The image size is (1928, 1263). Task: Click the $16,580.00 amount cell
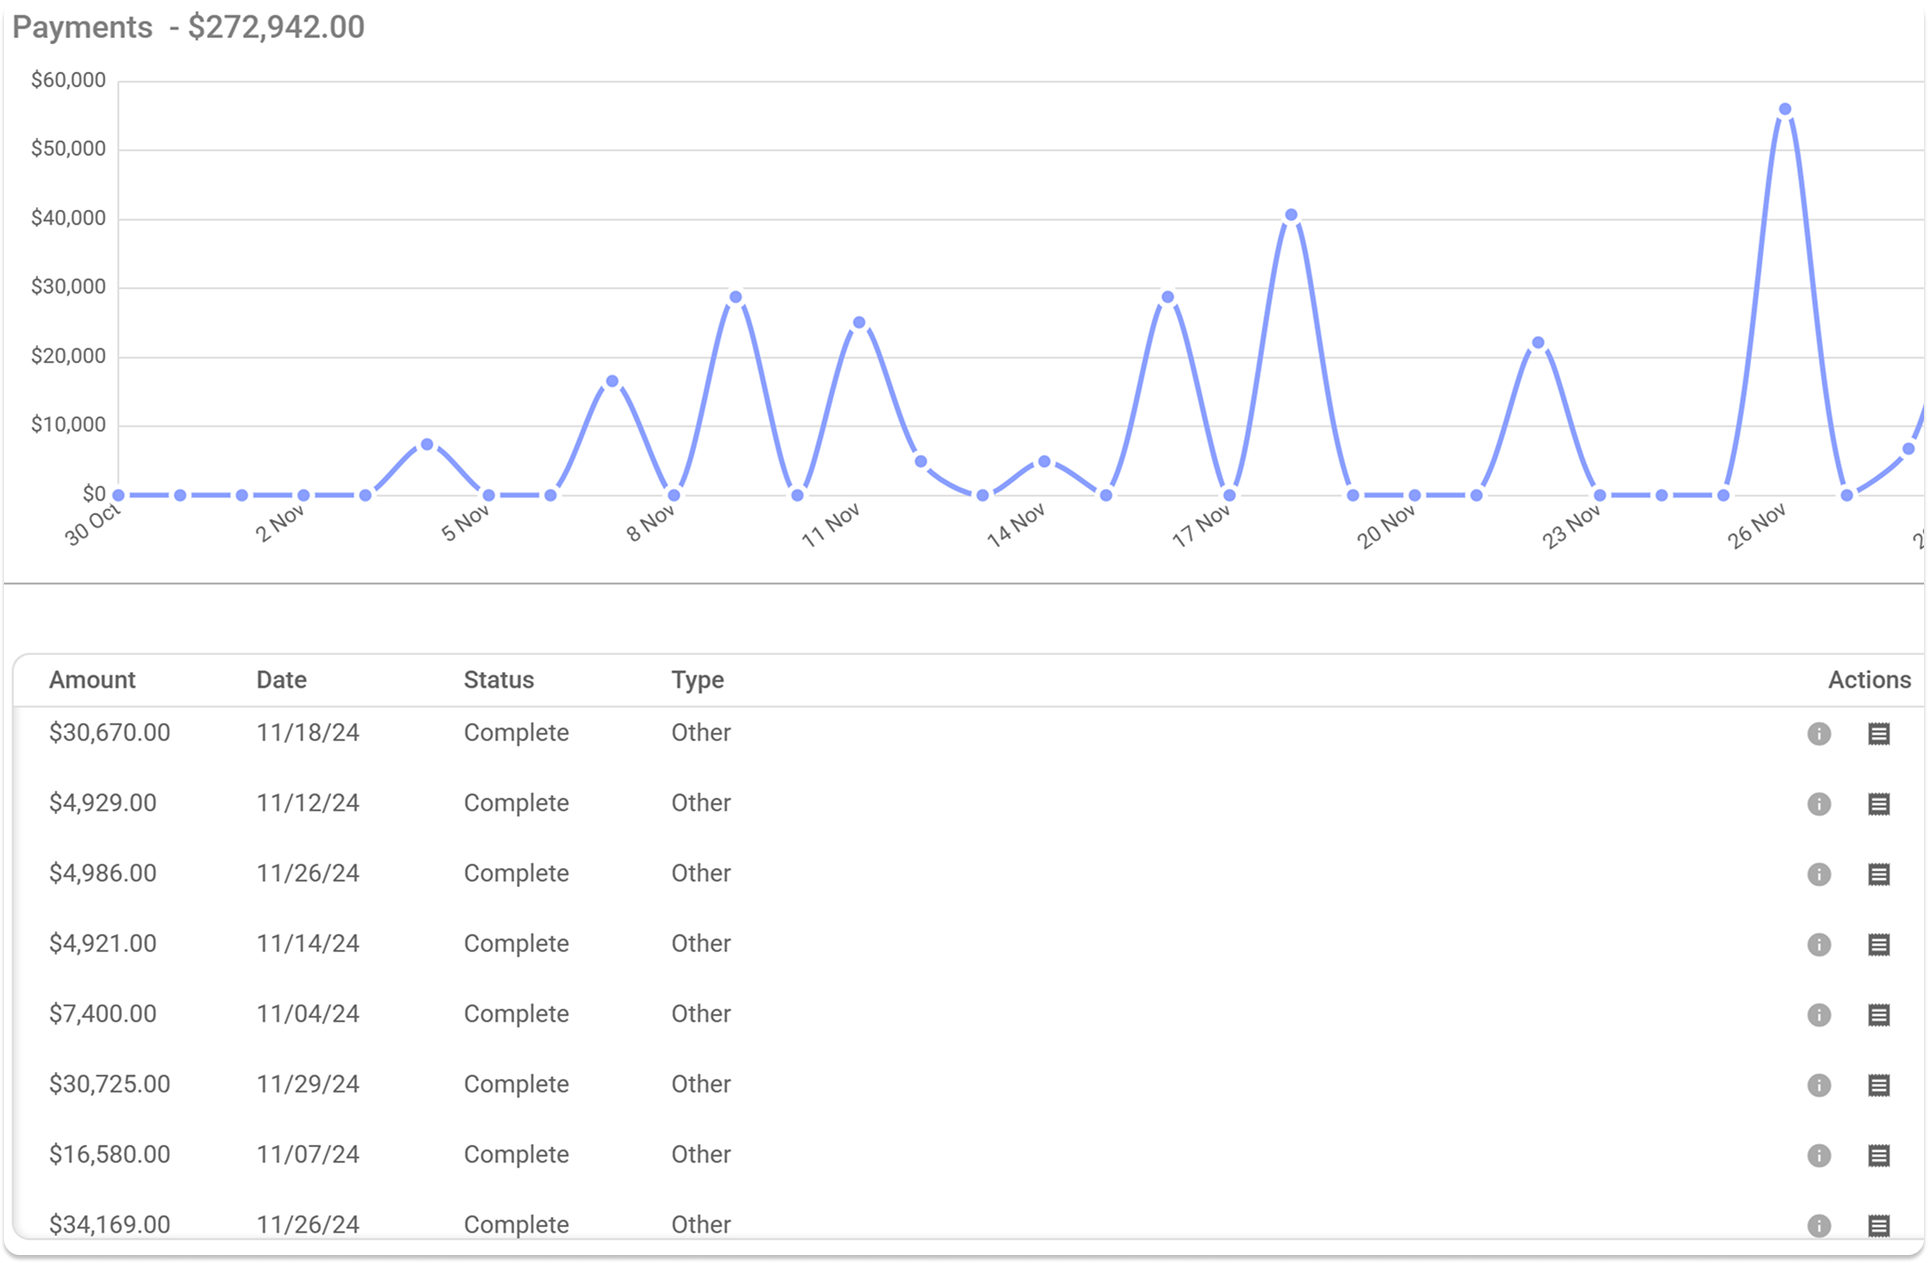[110, 1155]
